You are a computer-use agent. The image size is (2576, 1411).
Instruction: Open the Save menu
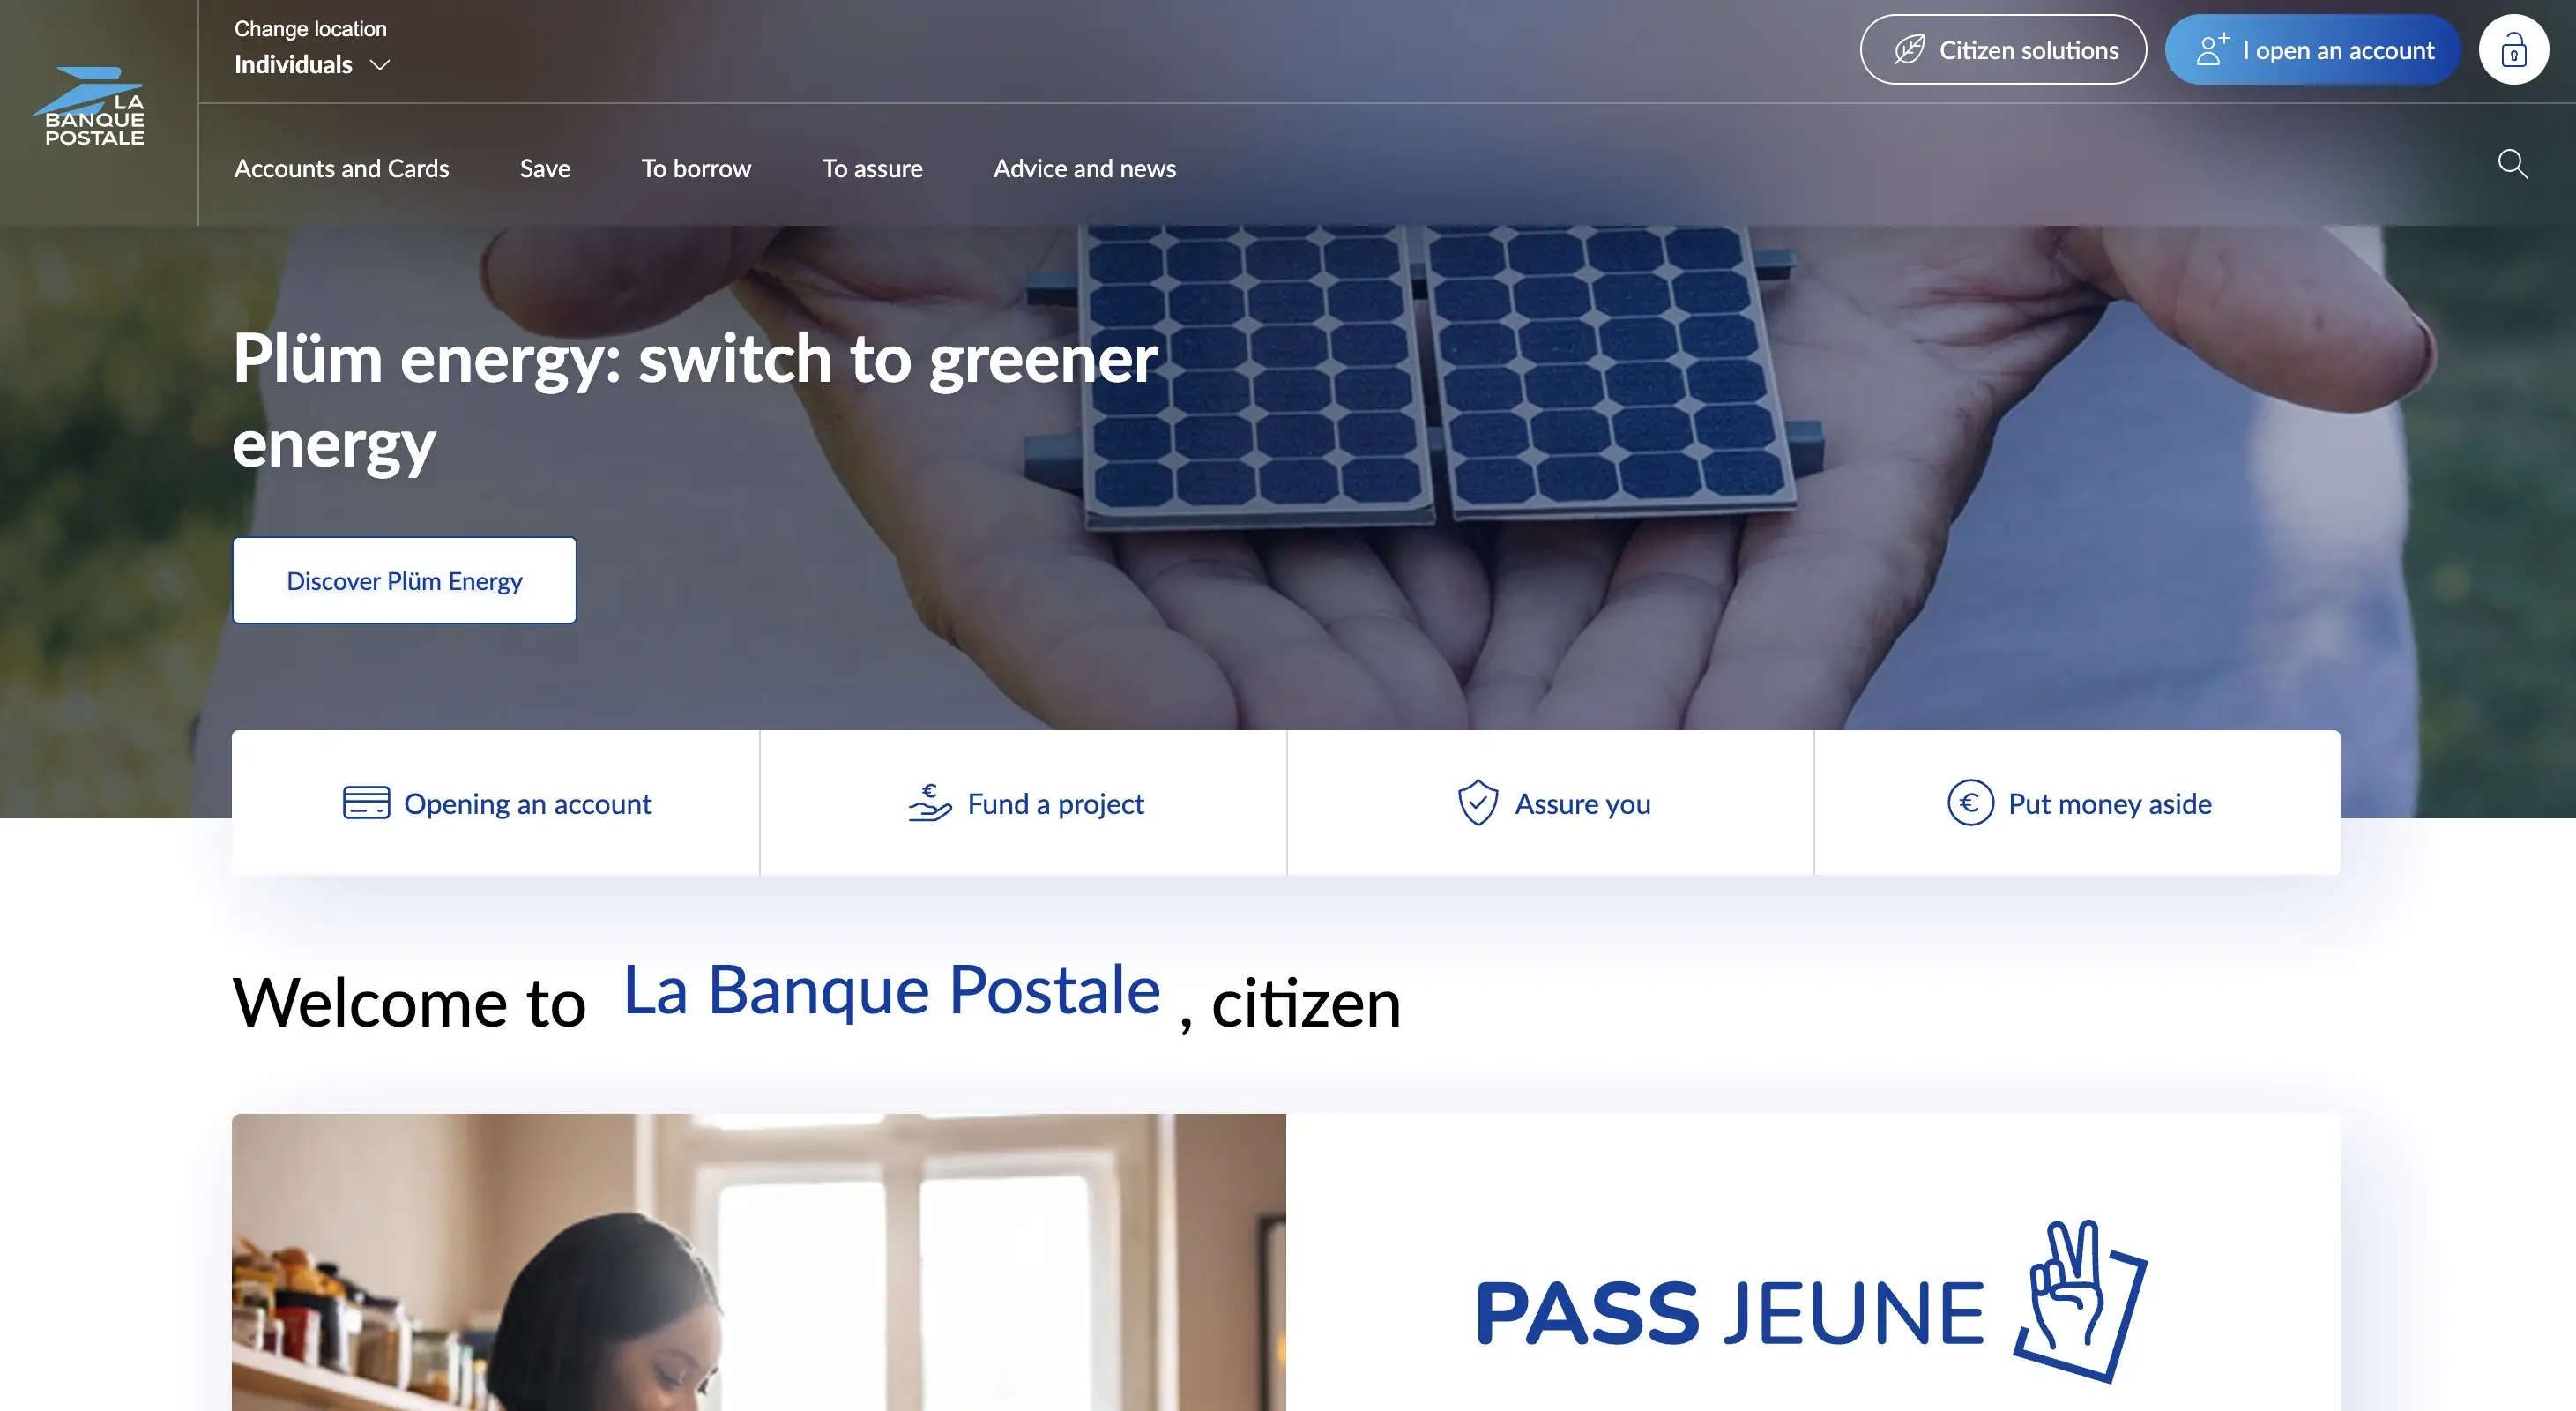pyautogui.click(x=545, y=169)
